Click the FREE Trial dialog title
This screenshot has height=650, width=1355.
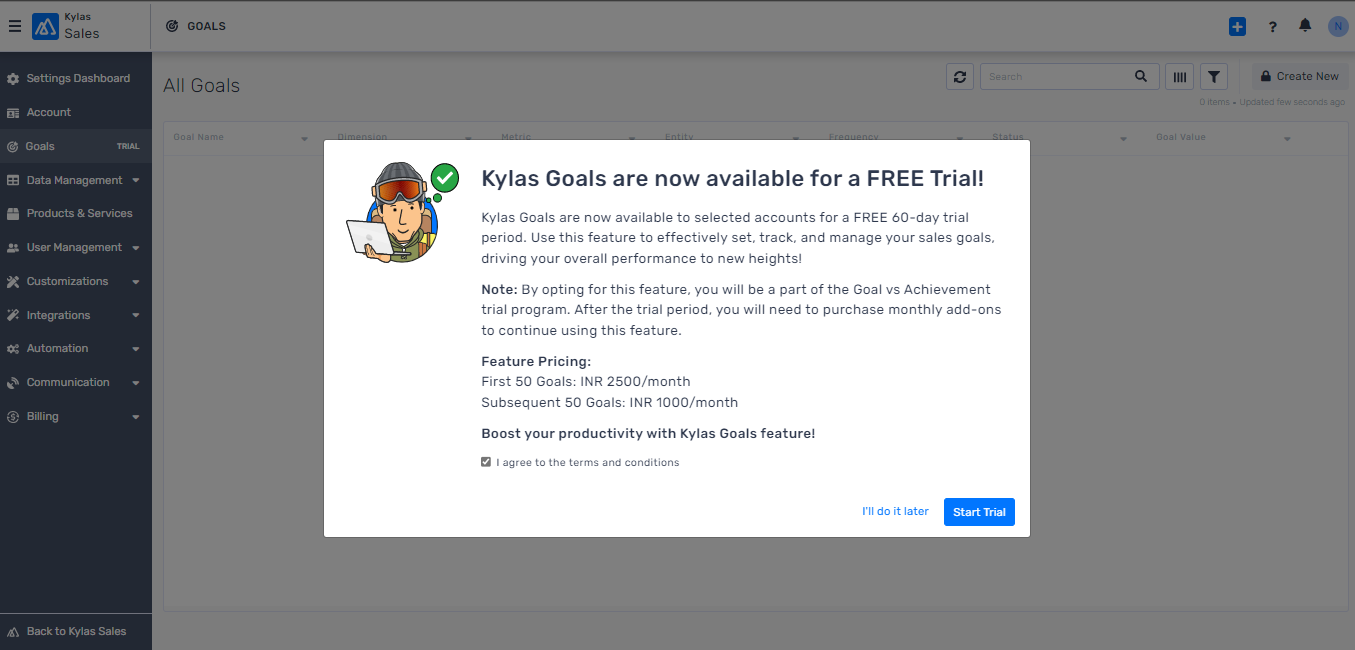click(x=733, y=179)
